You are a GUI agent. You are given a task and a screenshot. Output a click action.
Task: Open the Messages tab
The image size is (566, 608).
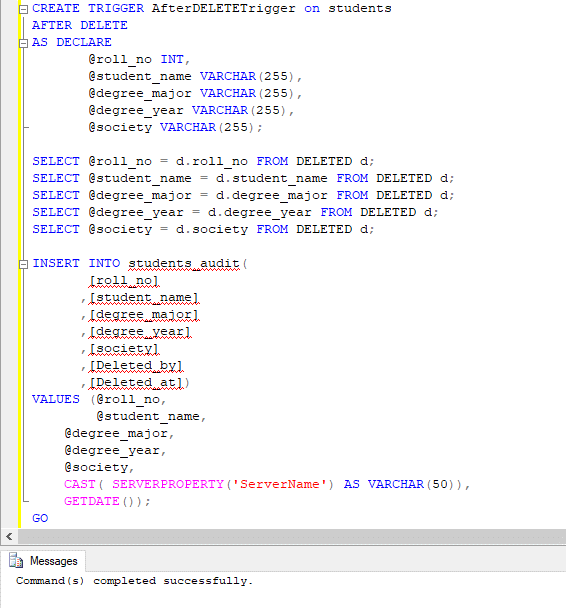tap(43, 561)
